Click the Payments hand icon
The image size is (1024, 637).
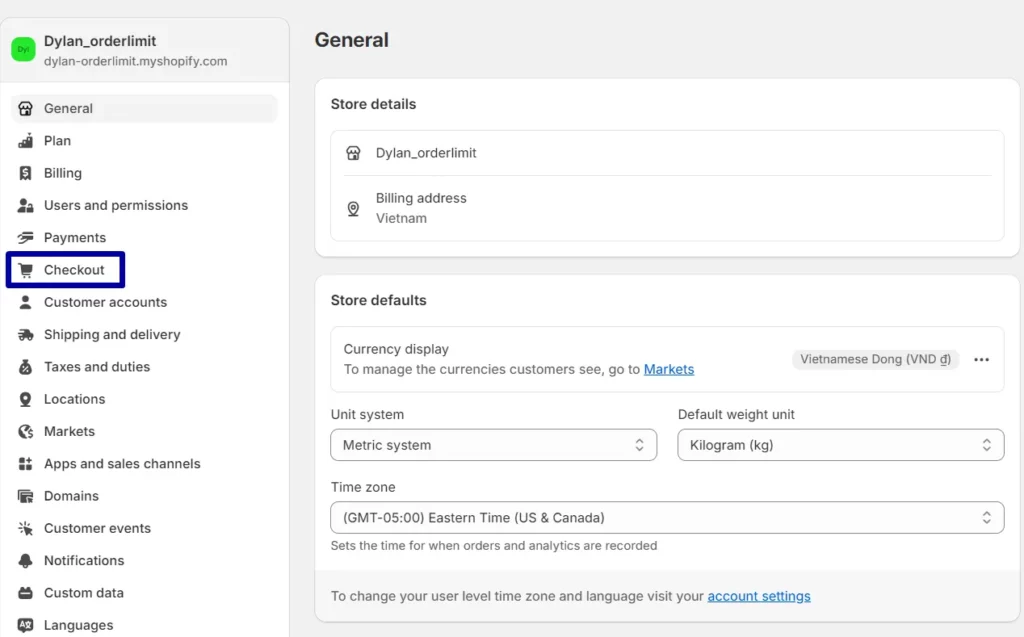pos(25,238)
